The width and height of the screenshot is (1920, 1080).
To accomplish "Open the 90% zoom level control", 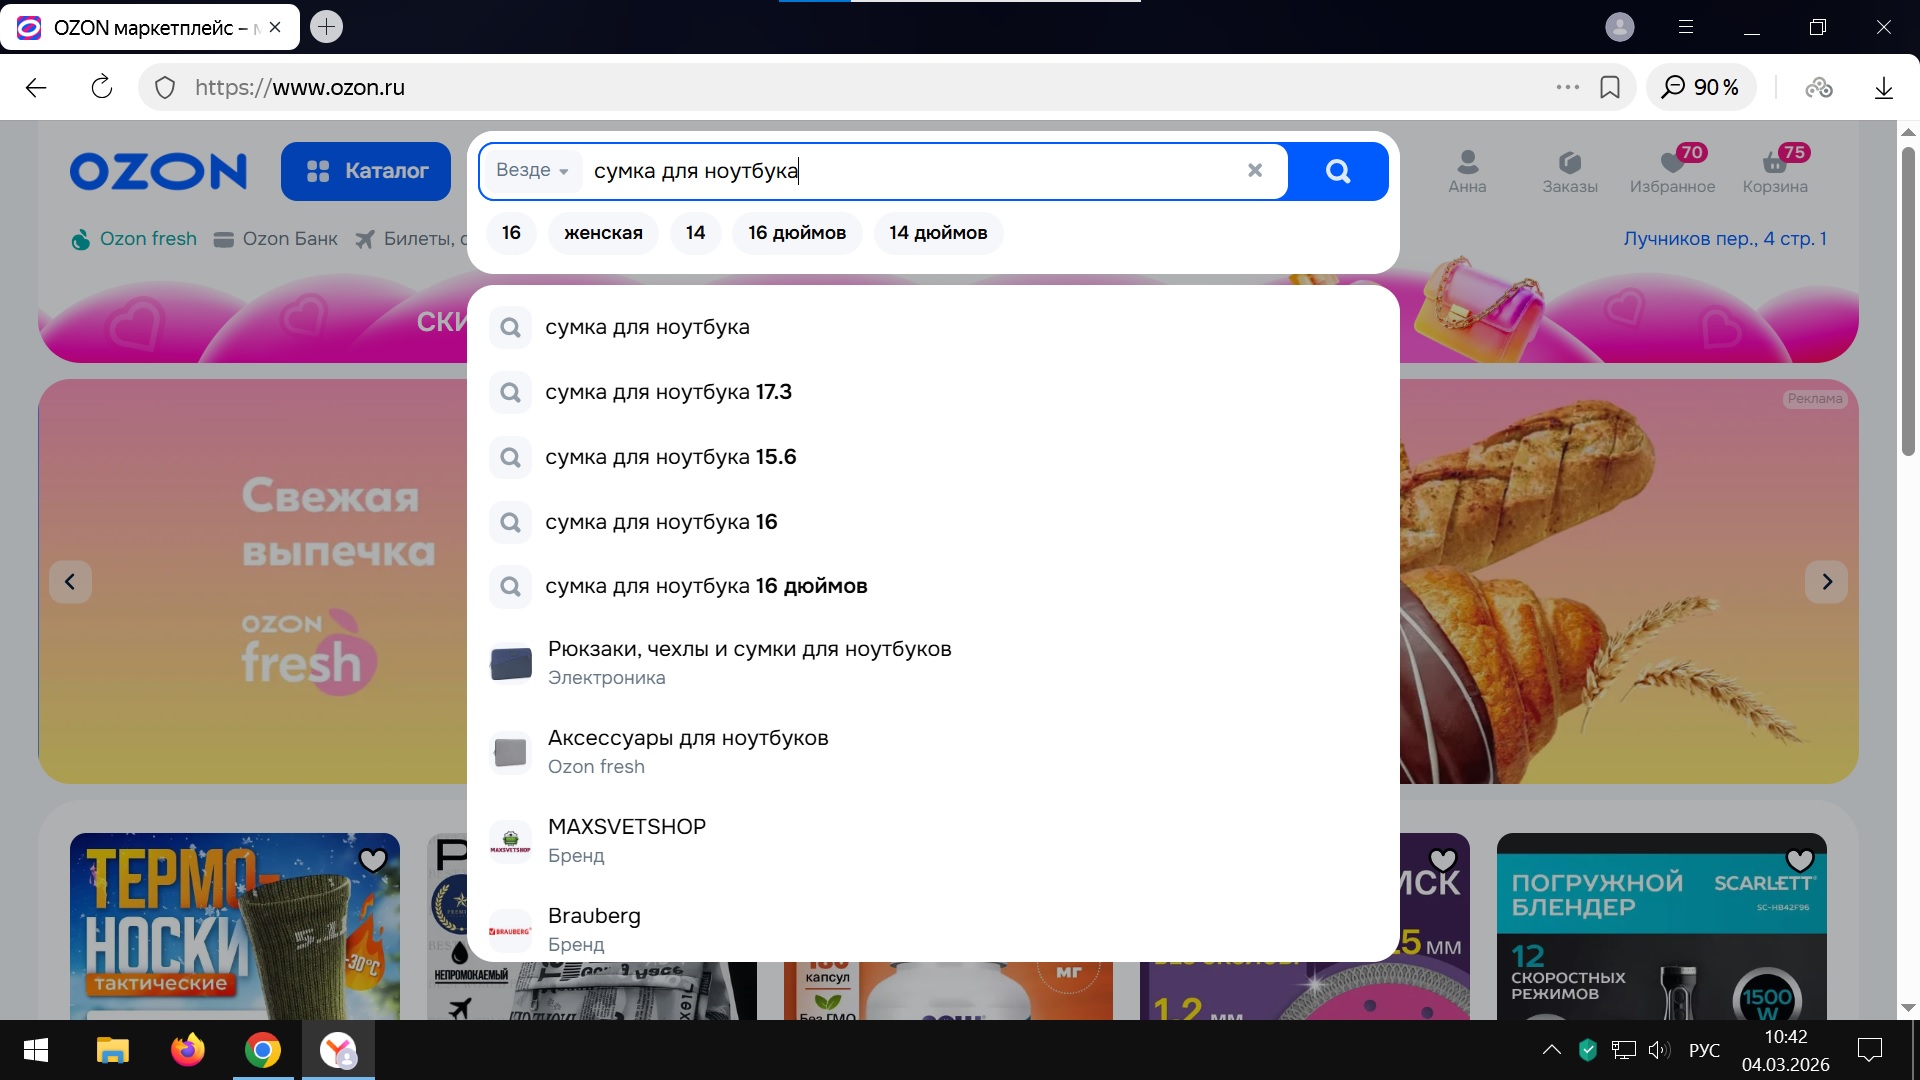I will [x=1700, y=87].
